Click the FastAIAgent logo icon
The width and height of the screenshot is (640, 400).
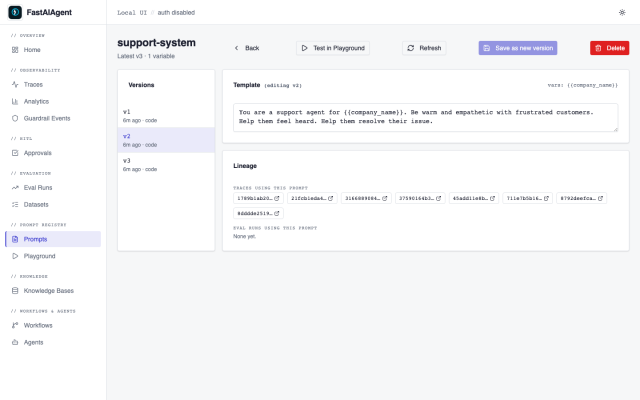(15, 12)
